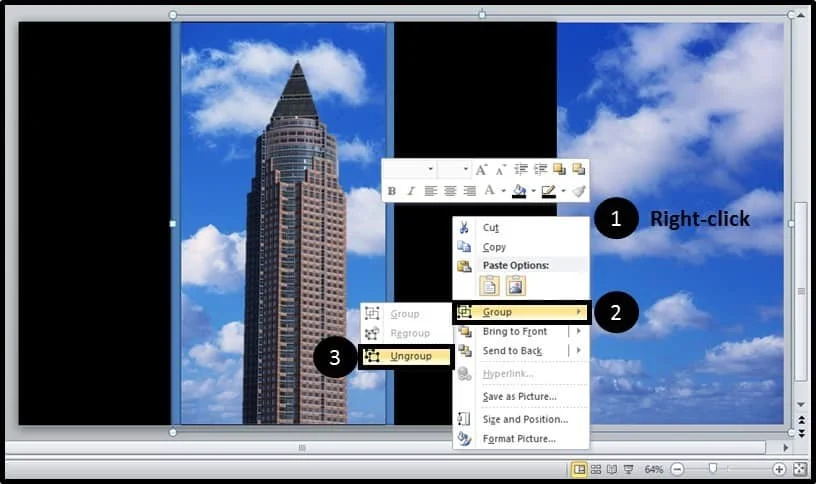Click Bring Forward icon in mini toolbar
Image resolution: width=816 pixels, height=484 pixels.
(559, 169)
